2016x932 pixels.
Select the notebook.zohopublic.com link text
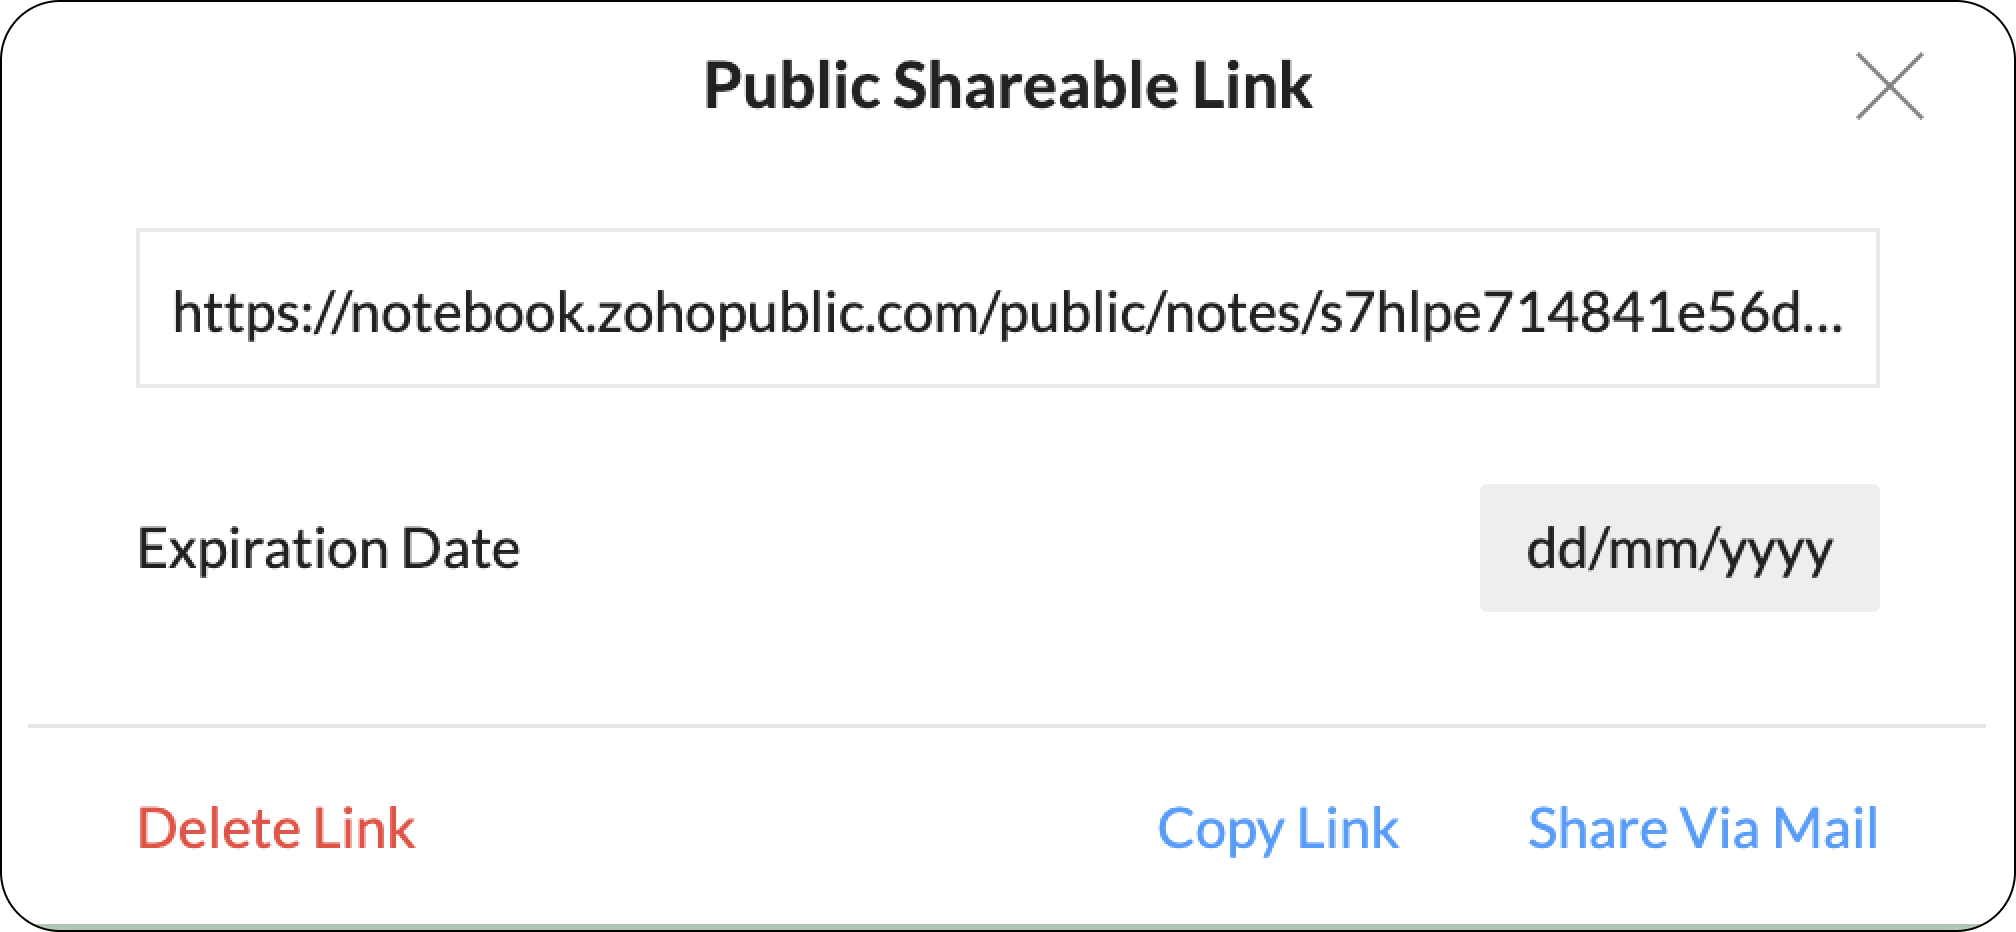(x=1006, y=312)
